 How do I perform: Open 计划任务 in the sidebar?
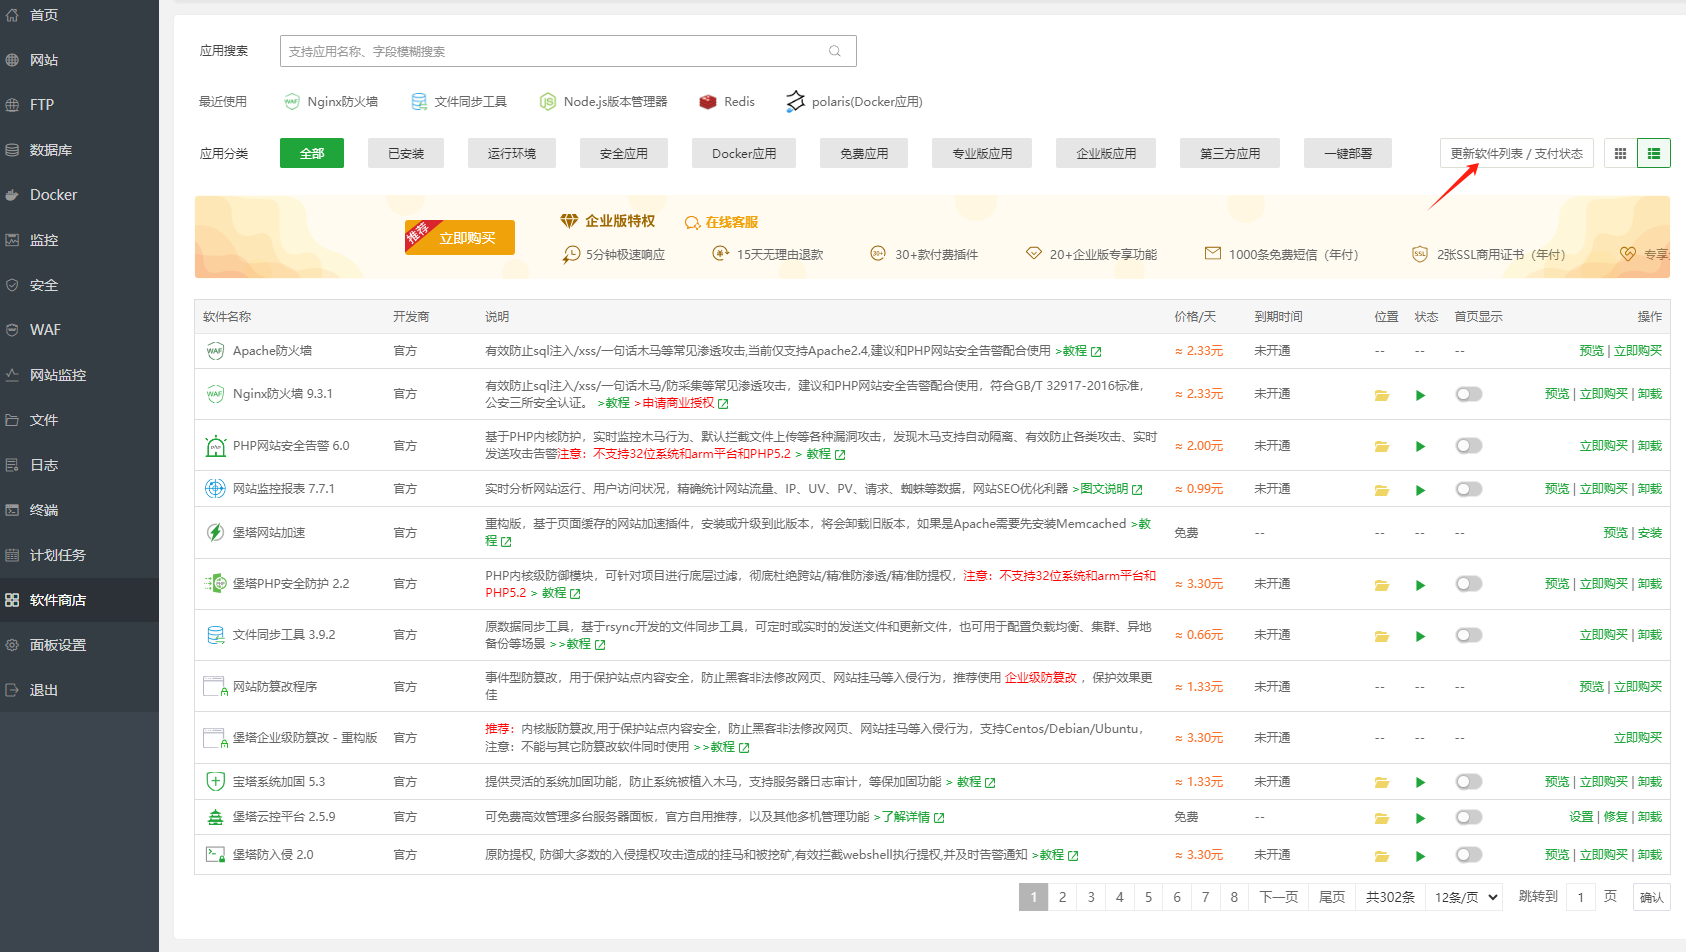tap(79, 555)
